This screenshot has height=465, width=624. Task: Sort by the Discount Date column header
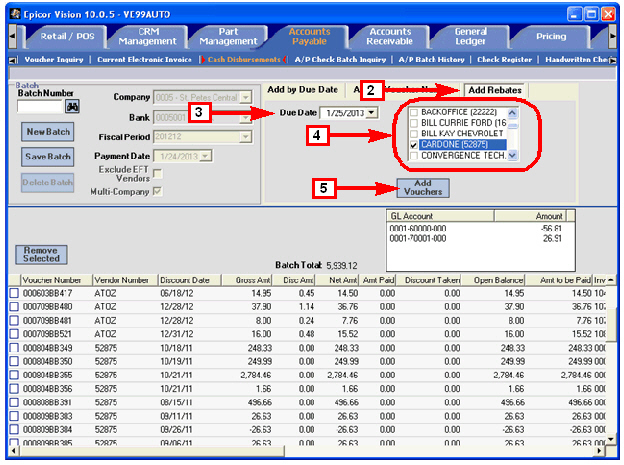tap(189, 280)
